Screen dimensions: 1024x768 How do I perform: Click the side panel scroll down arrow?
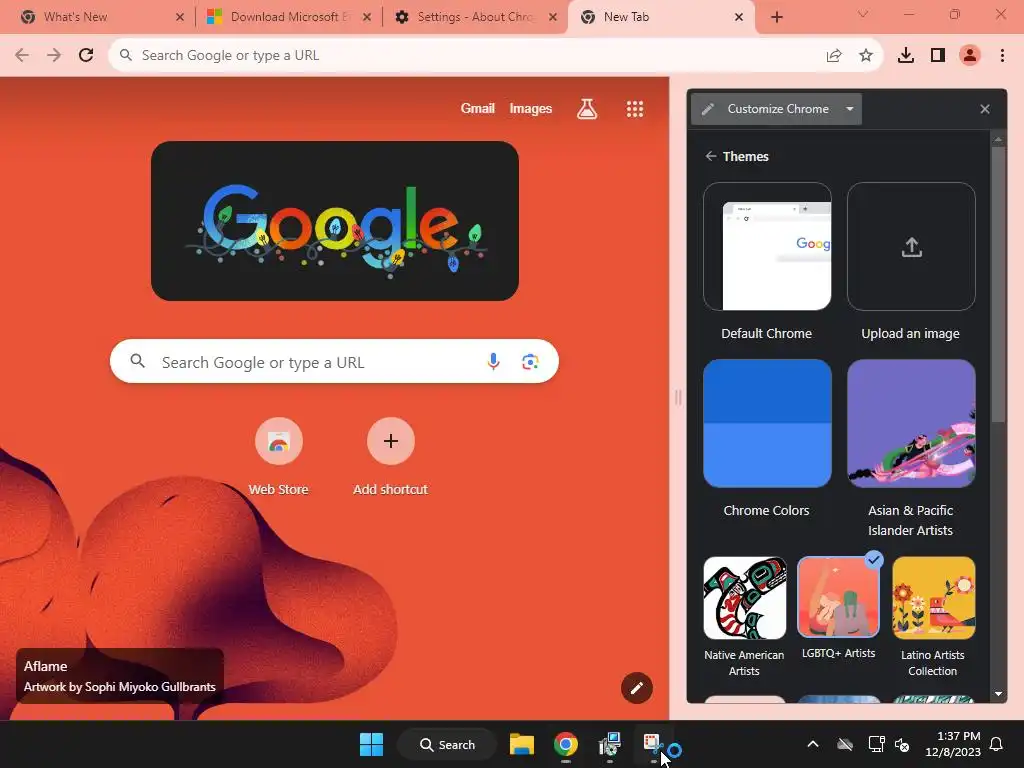[x=998, y=694]
